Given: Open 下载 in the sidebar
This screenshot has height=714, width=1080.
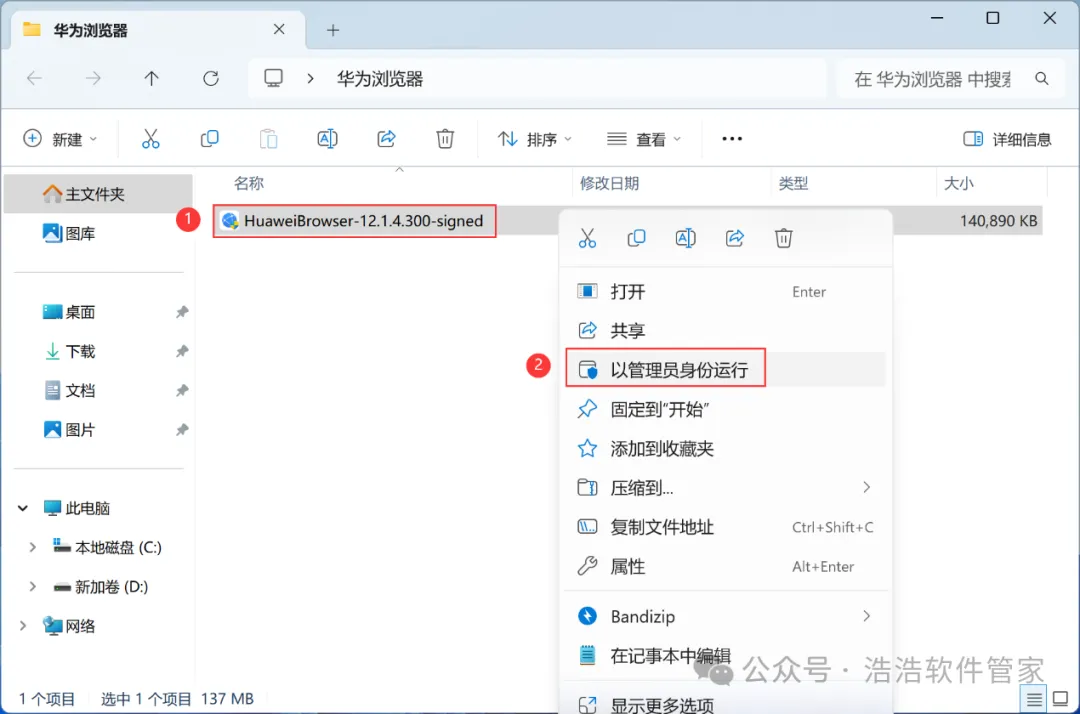Looking at the screenshot, I should 98,351.
